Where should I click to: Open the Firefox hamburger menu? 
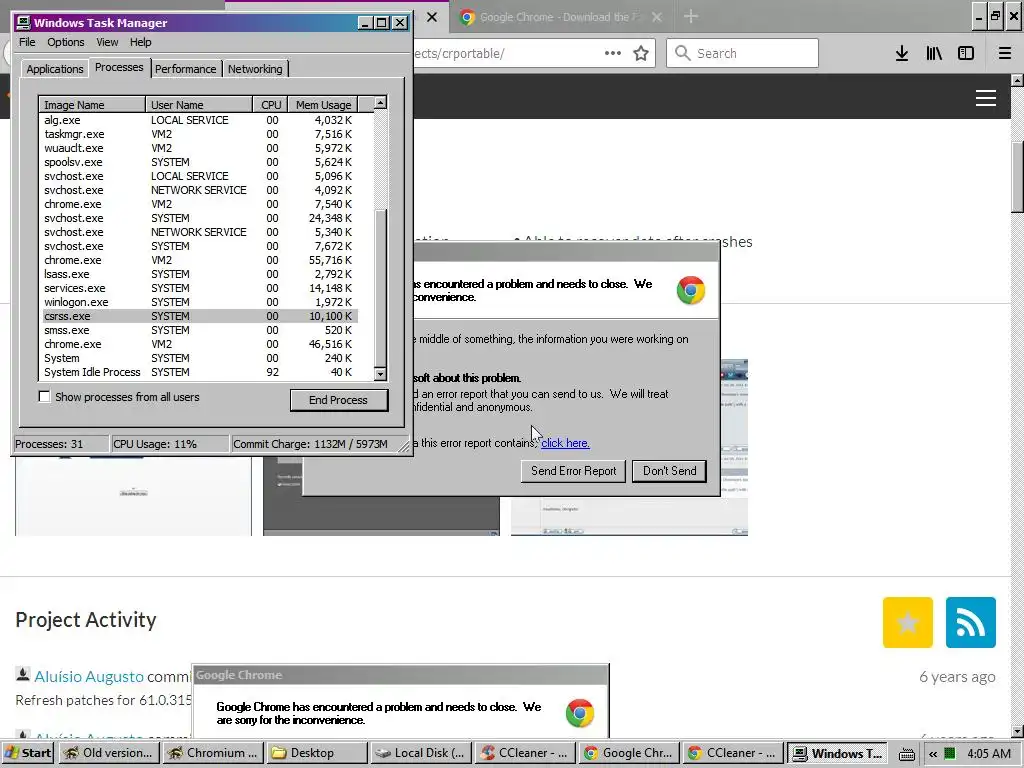[1005, 54]
